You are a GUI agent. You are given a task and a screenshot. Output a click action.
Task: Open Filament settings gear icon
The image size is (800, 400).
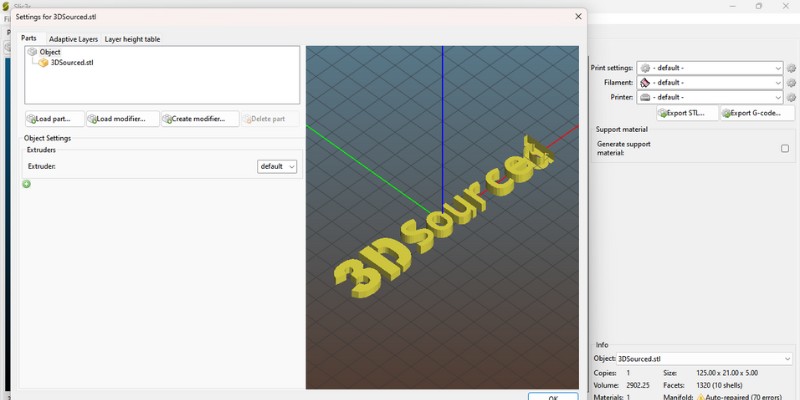click(x=791, y=83)
